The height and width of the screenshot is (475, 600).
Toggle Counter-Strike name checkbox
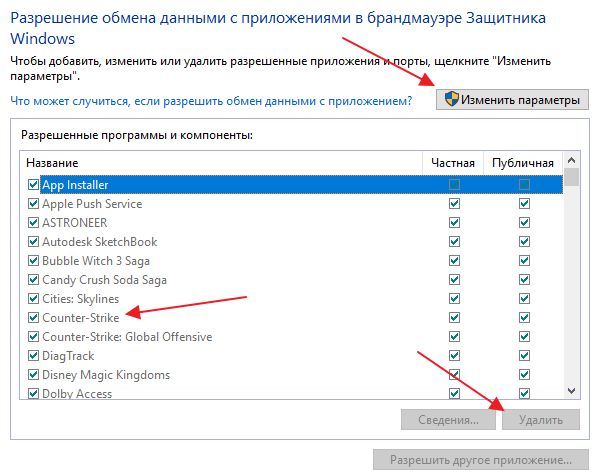[33, 317]
